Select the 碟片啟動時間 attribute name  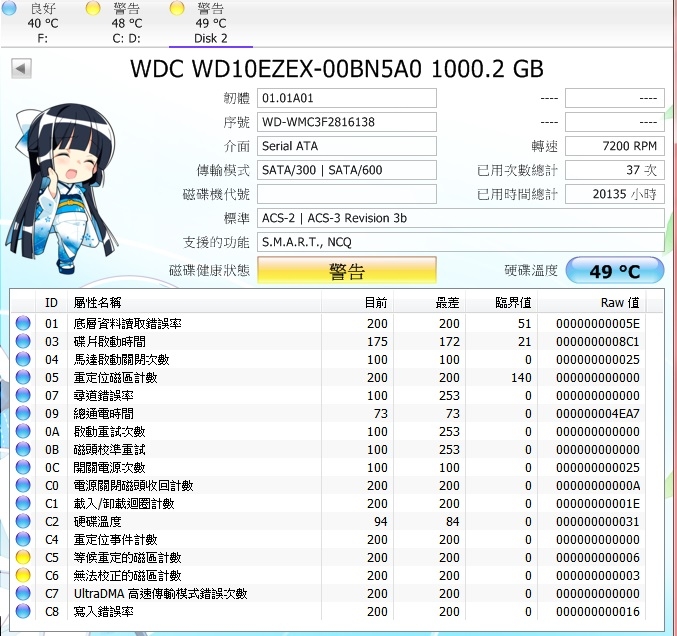tap(110, 342)
